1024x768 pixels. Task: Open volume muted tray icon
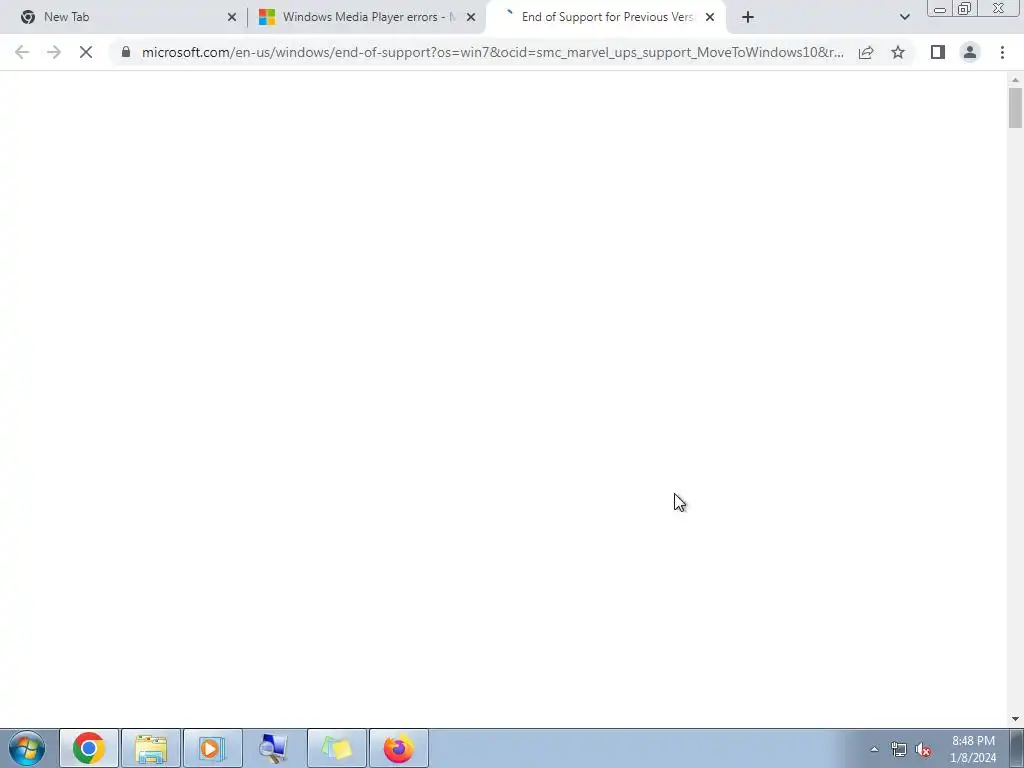[923, 749]
